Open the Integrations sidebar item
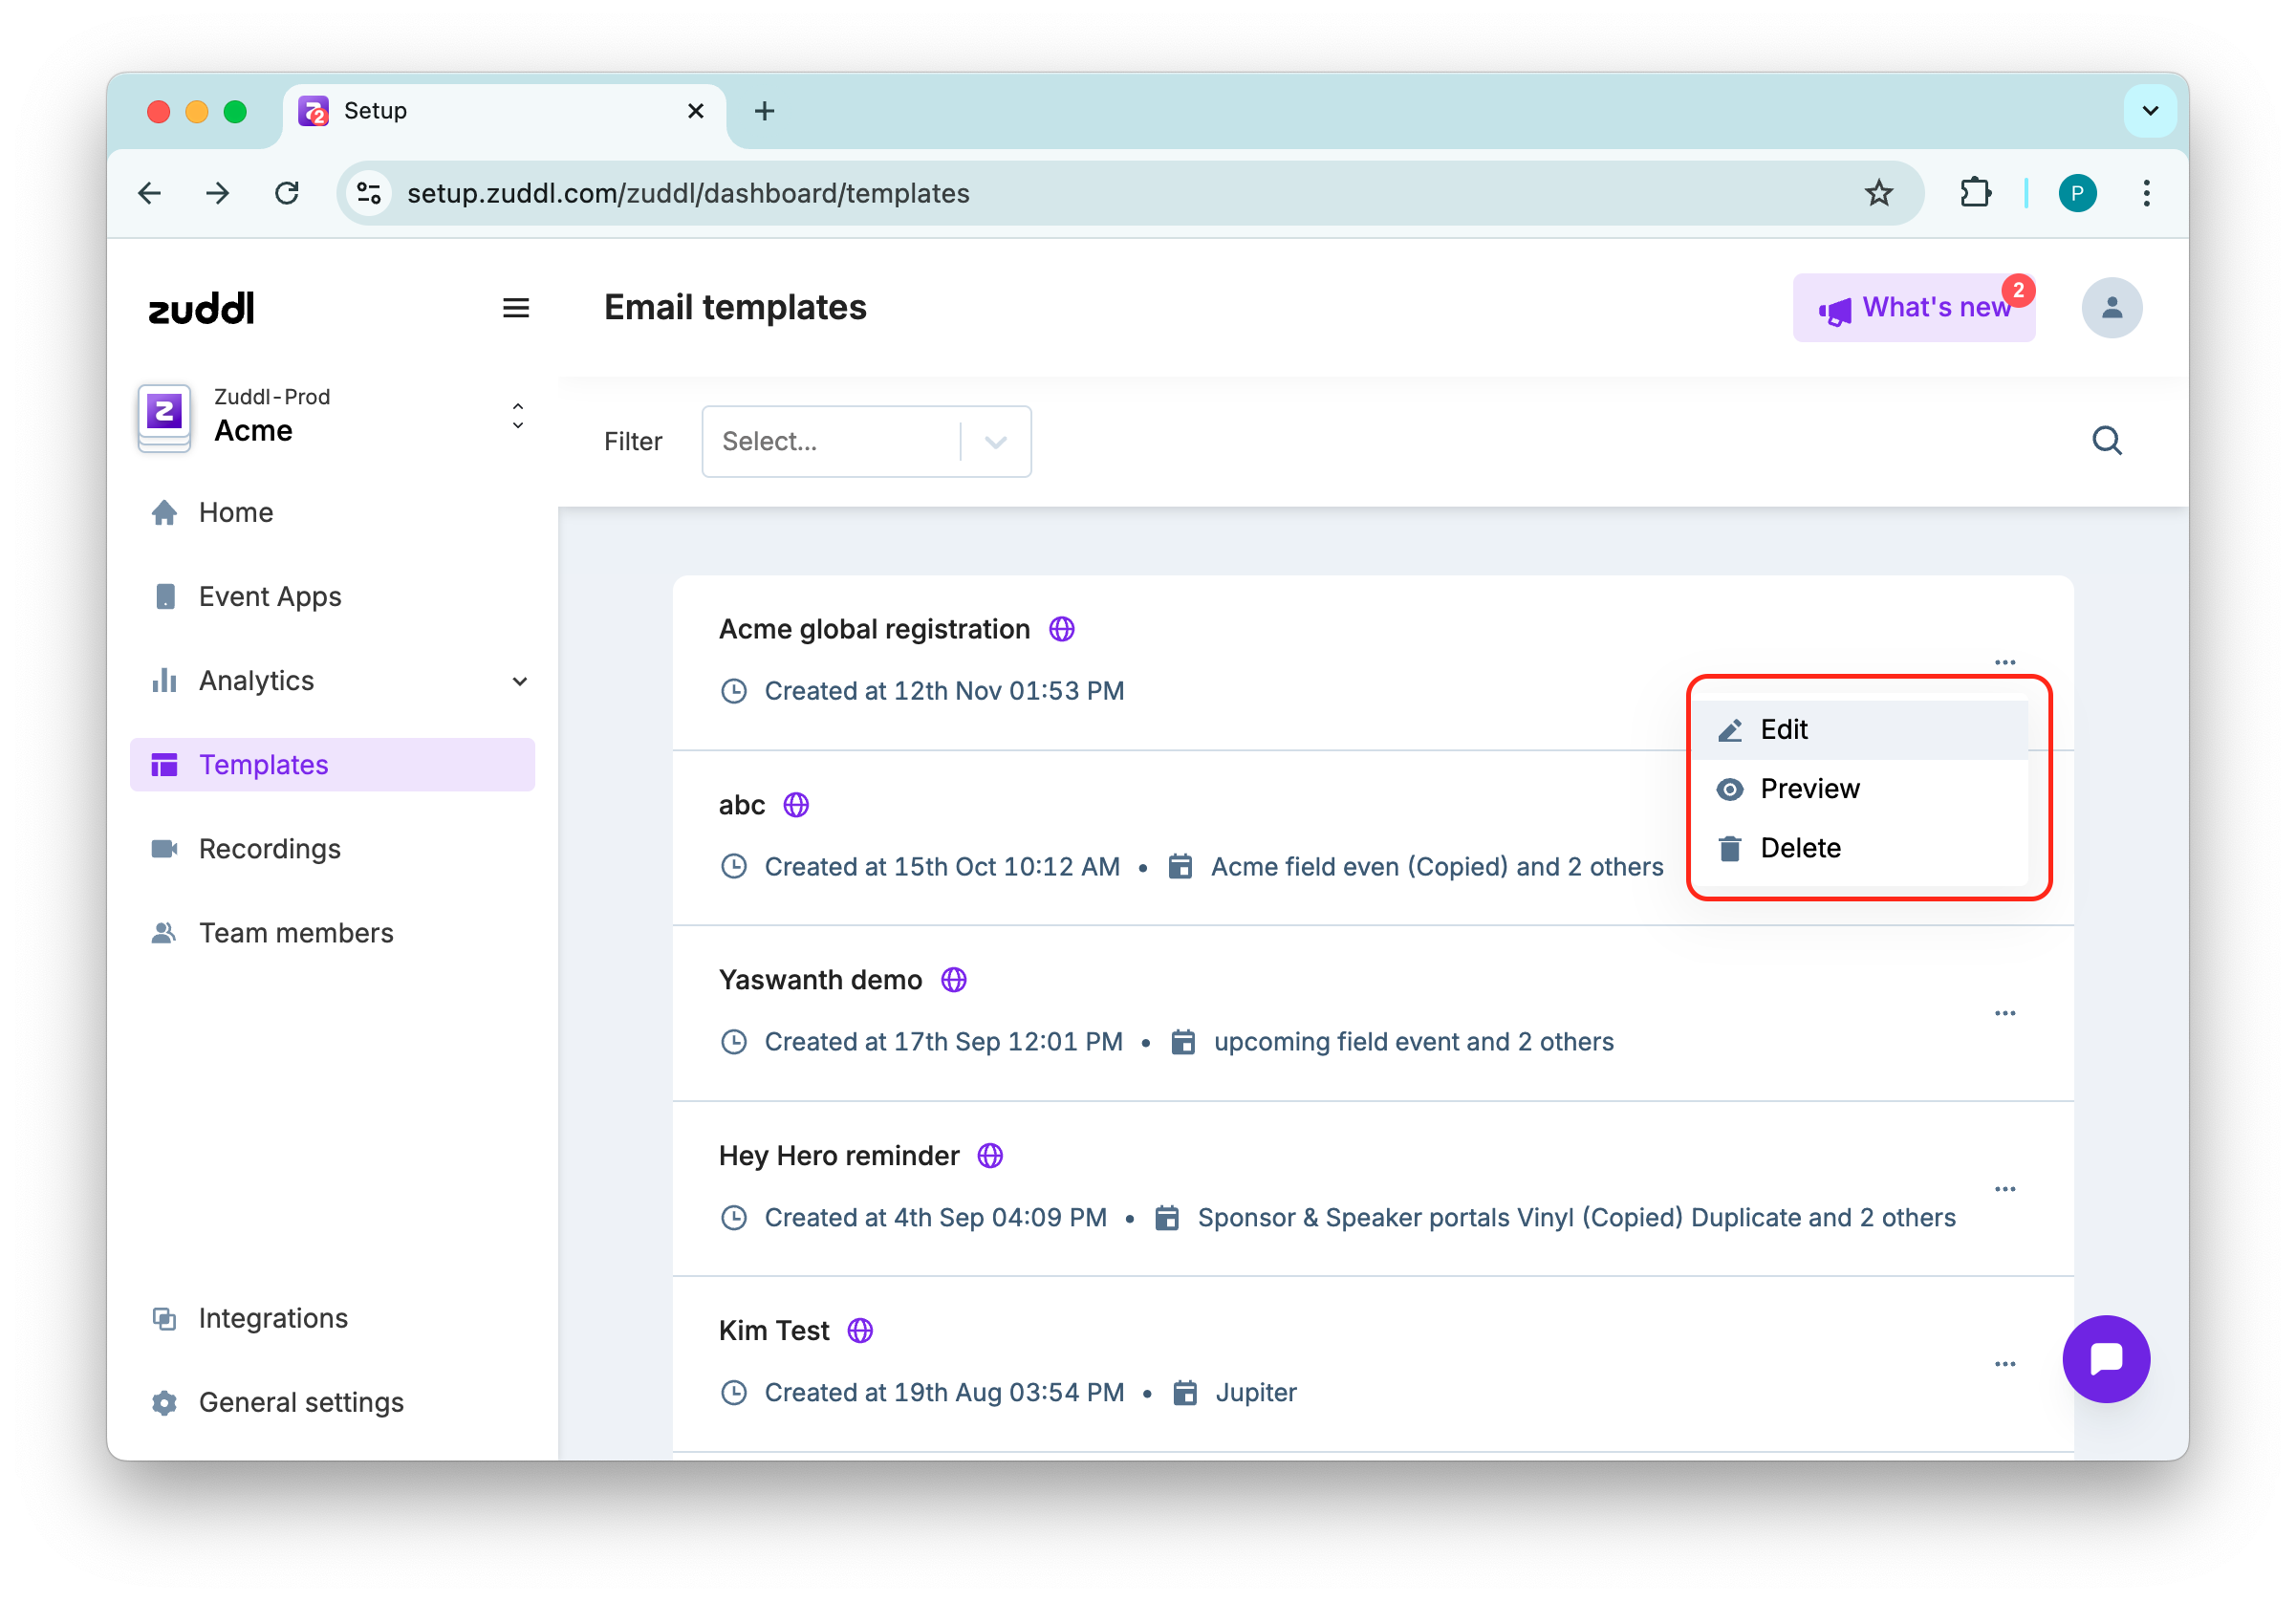The image size is (2296, 1602). (x=272, y=1318)
